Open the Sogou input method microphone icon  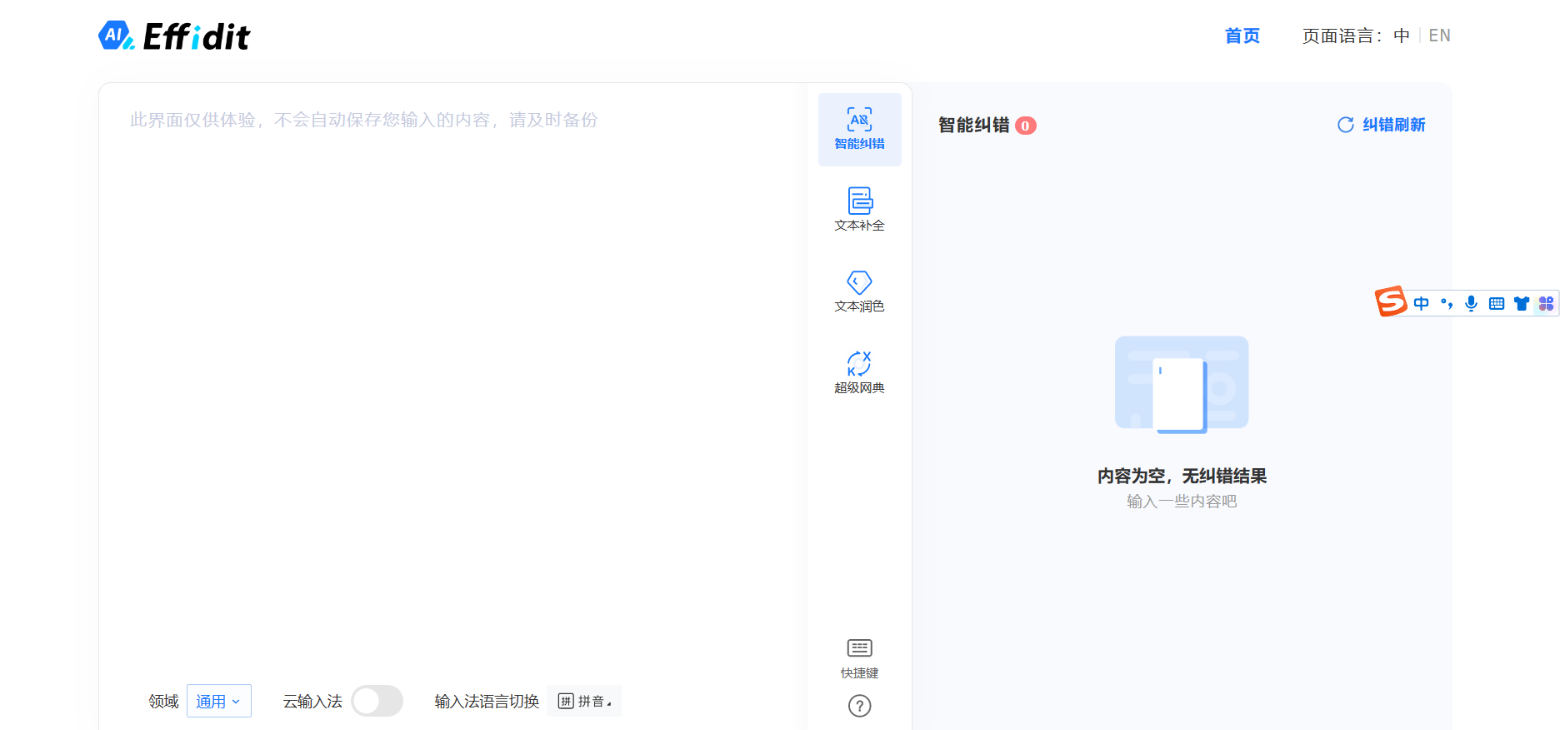pyautogui.click(x=1471, y=302)
